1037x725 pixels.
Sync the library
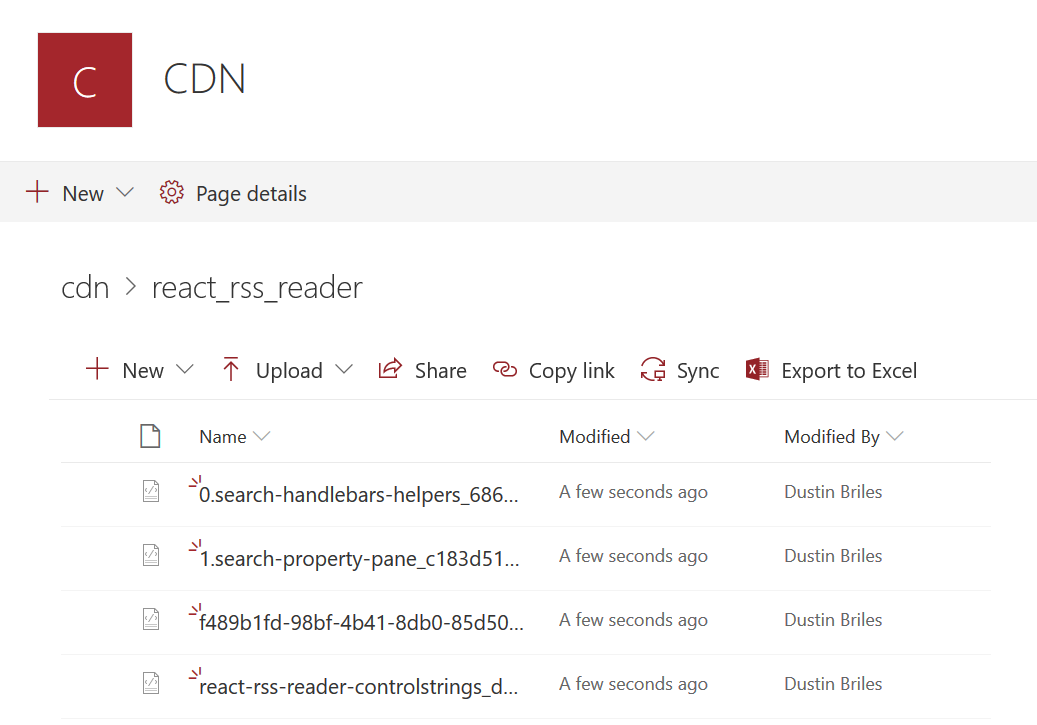tap(698, 371)
